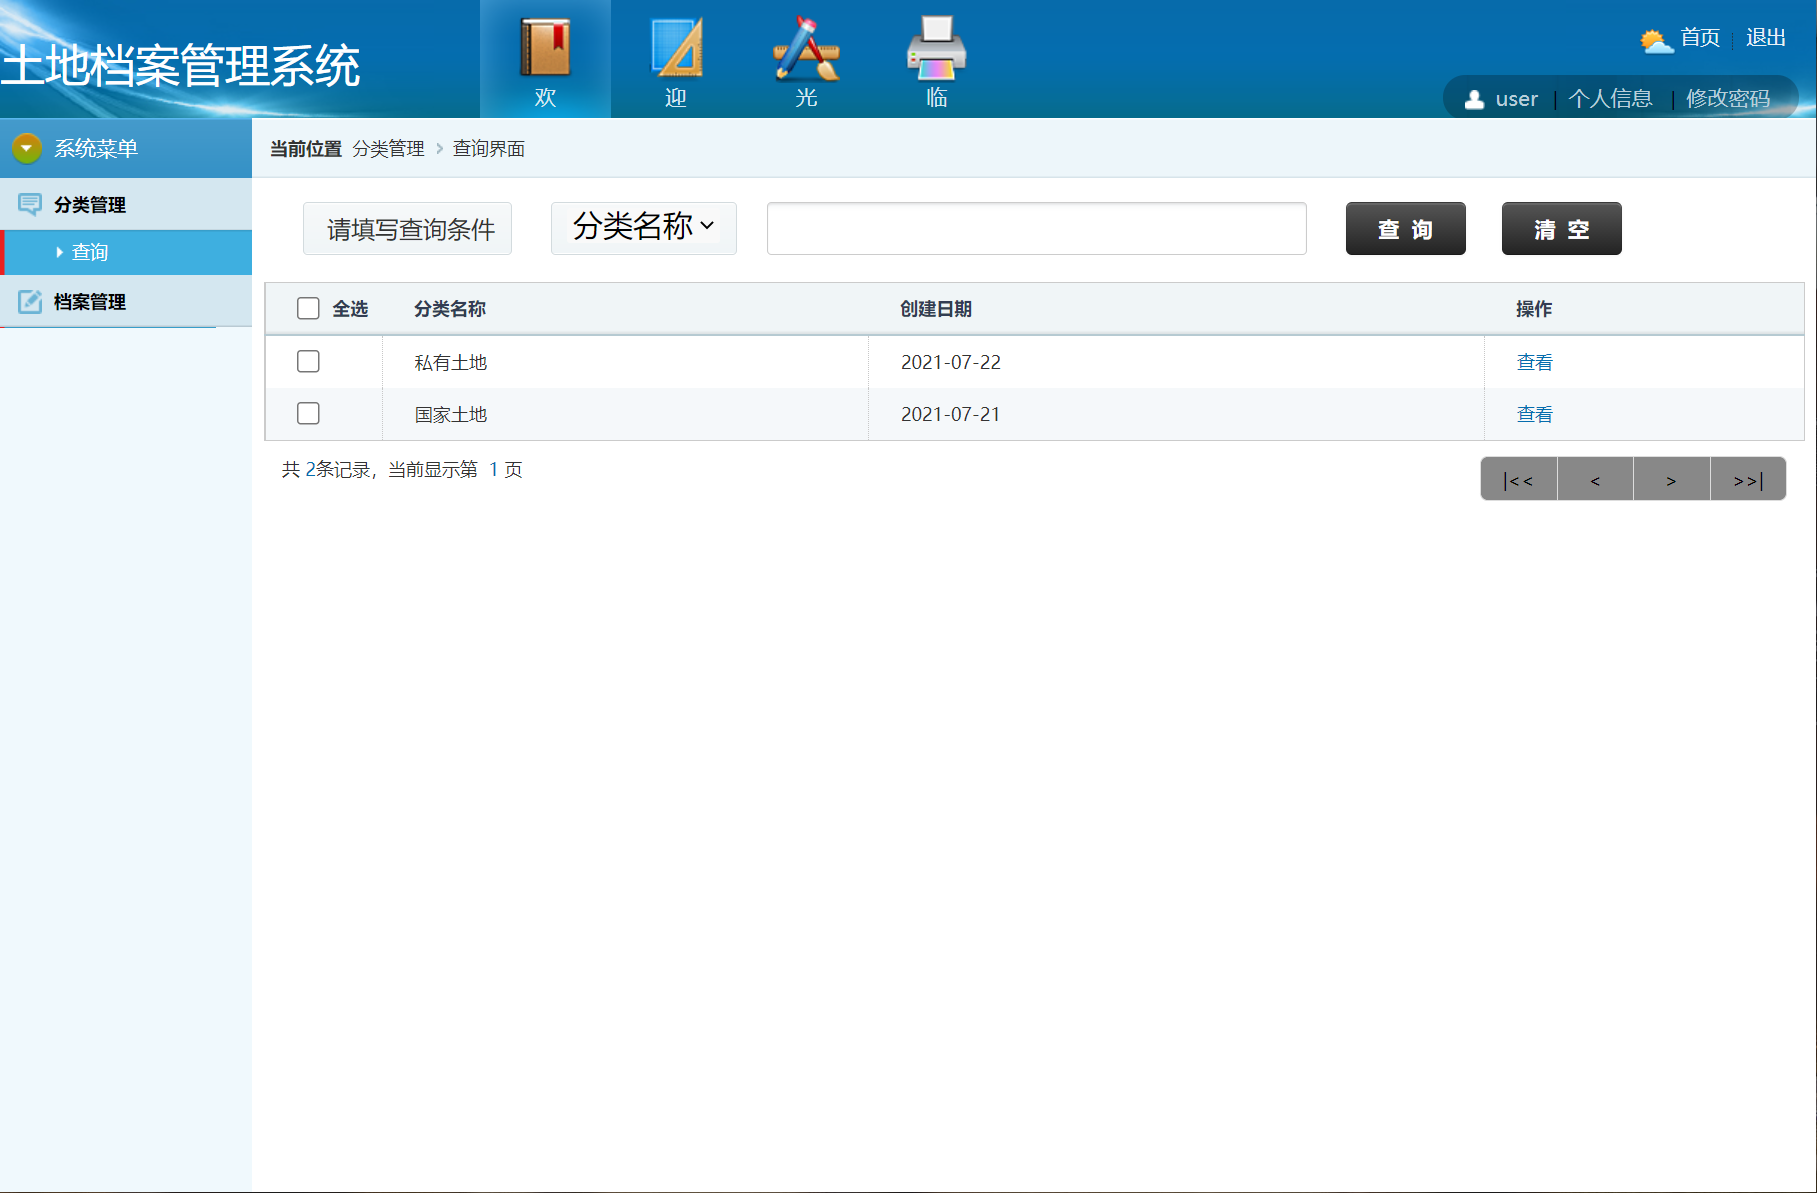Open the 个人信息 menu item
This screenshot has height=1193, width=1817.
coord(1611,98)
